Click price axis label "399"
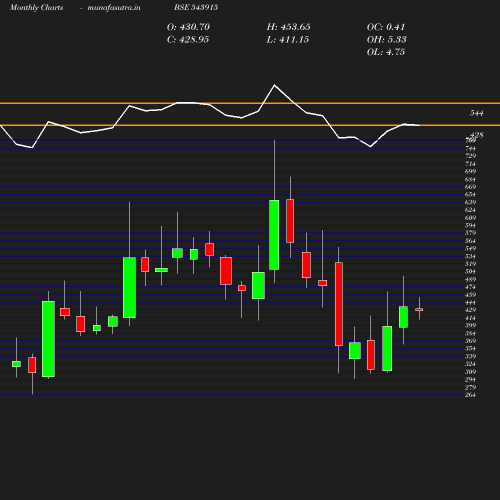The width and height of the screenshot is (500, 500). [470, 325]
